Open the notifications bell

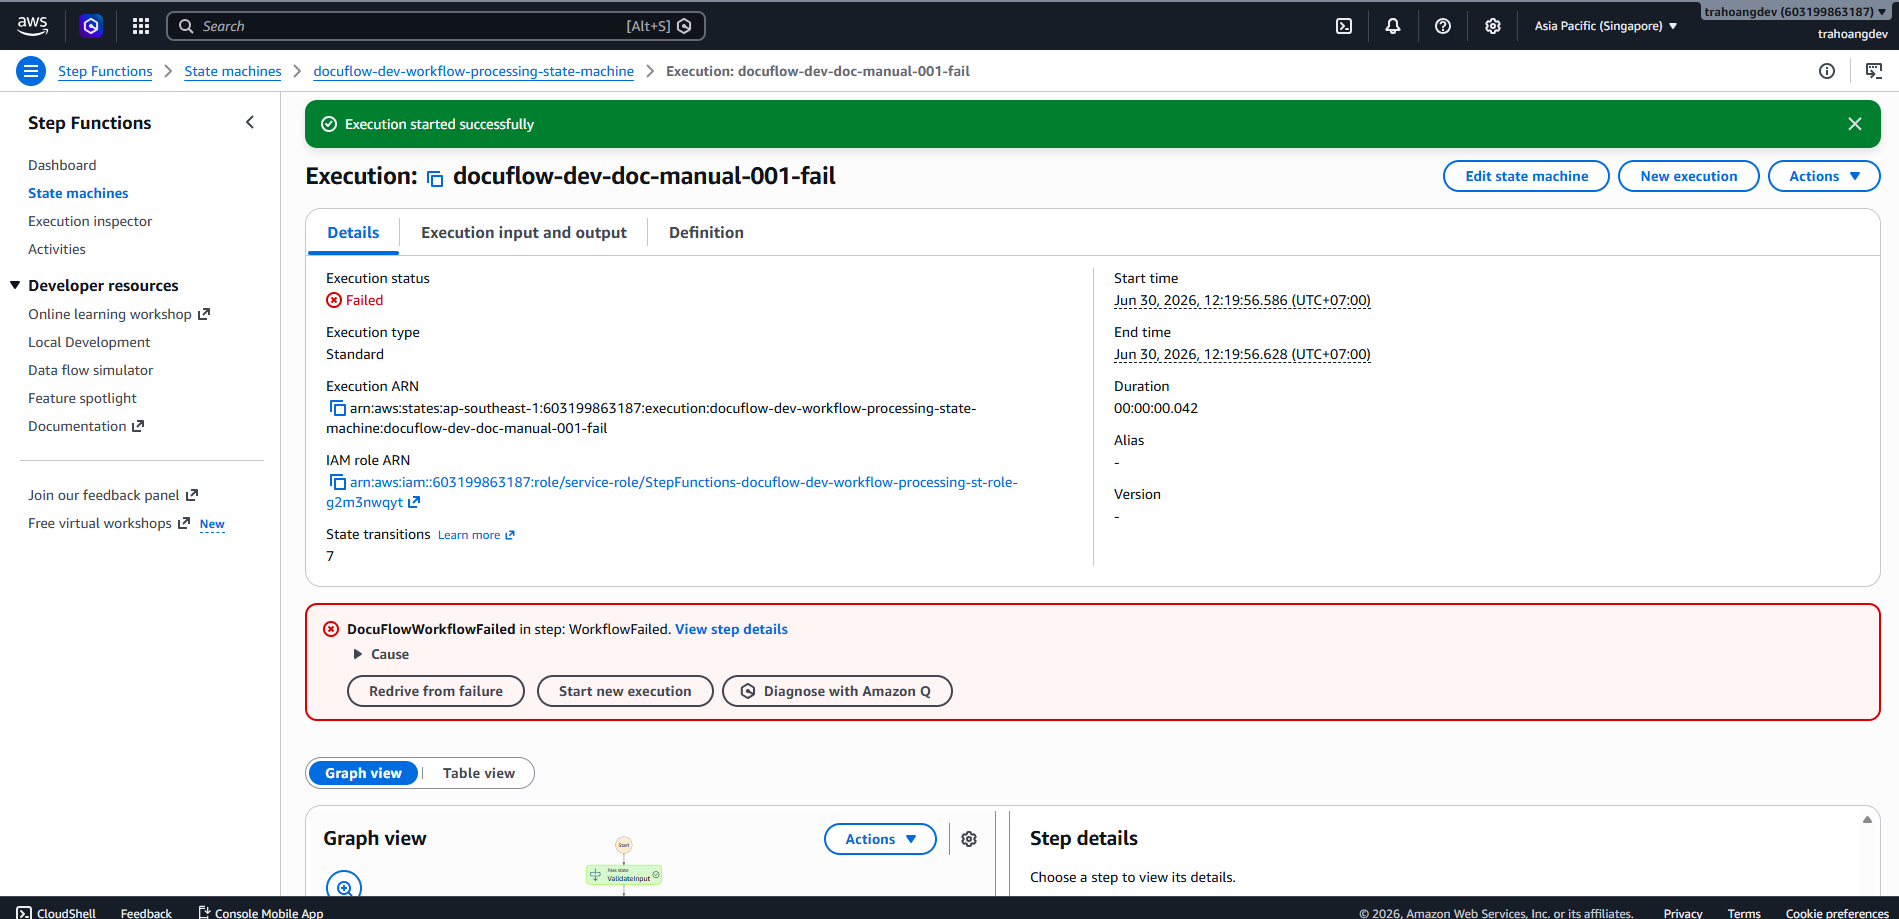(1393, 26)
